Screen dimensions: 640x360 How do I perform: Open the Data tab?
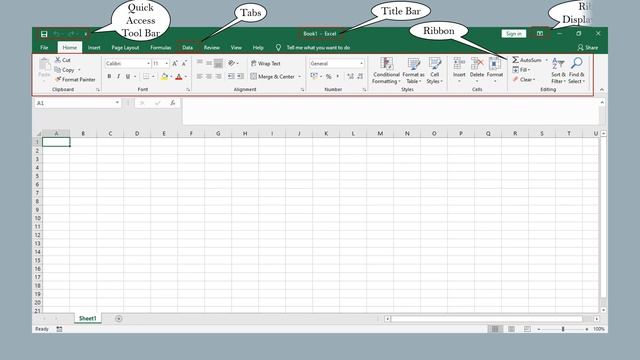click(187, 47)
